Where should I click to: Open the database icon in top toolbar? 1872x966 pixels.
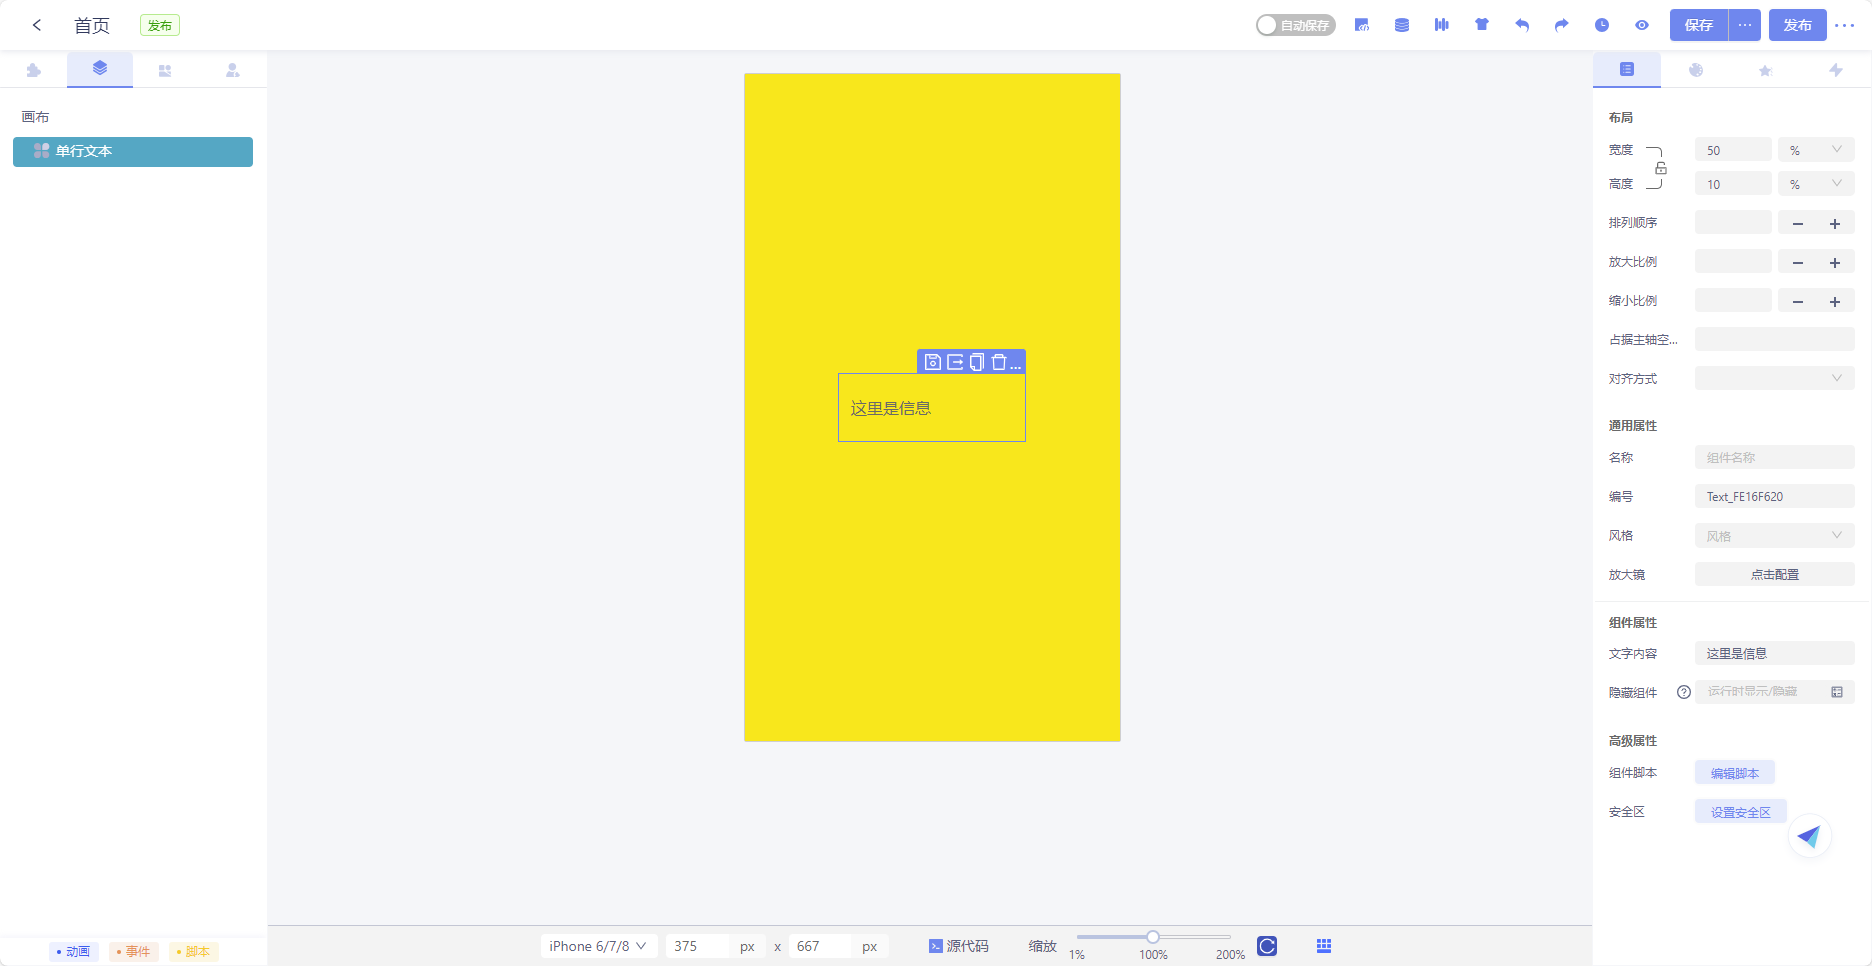[x=1402, y=25]
